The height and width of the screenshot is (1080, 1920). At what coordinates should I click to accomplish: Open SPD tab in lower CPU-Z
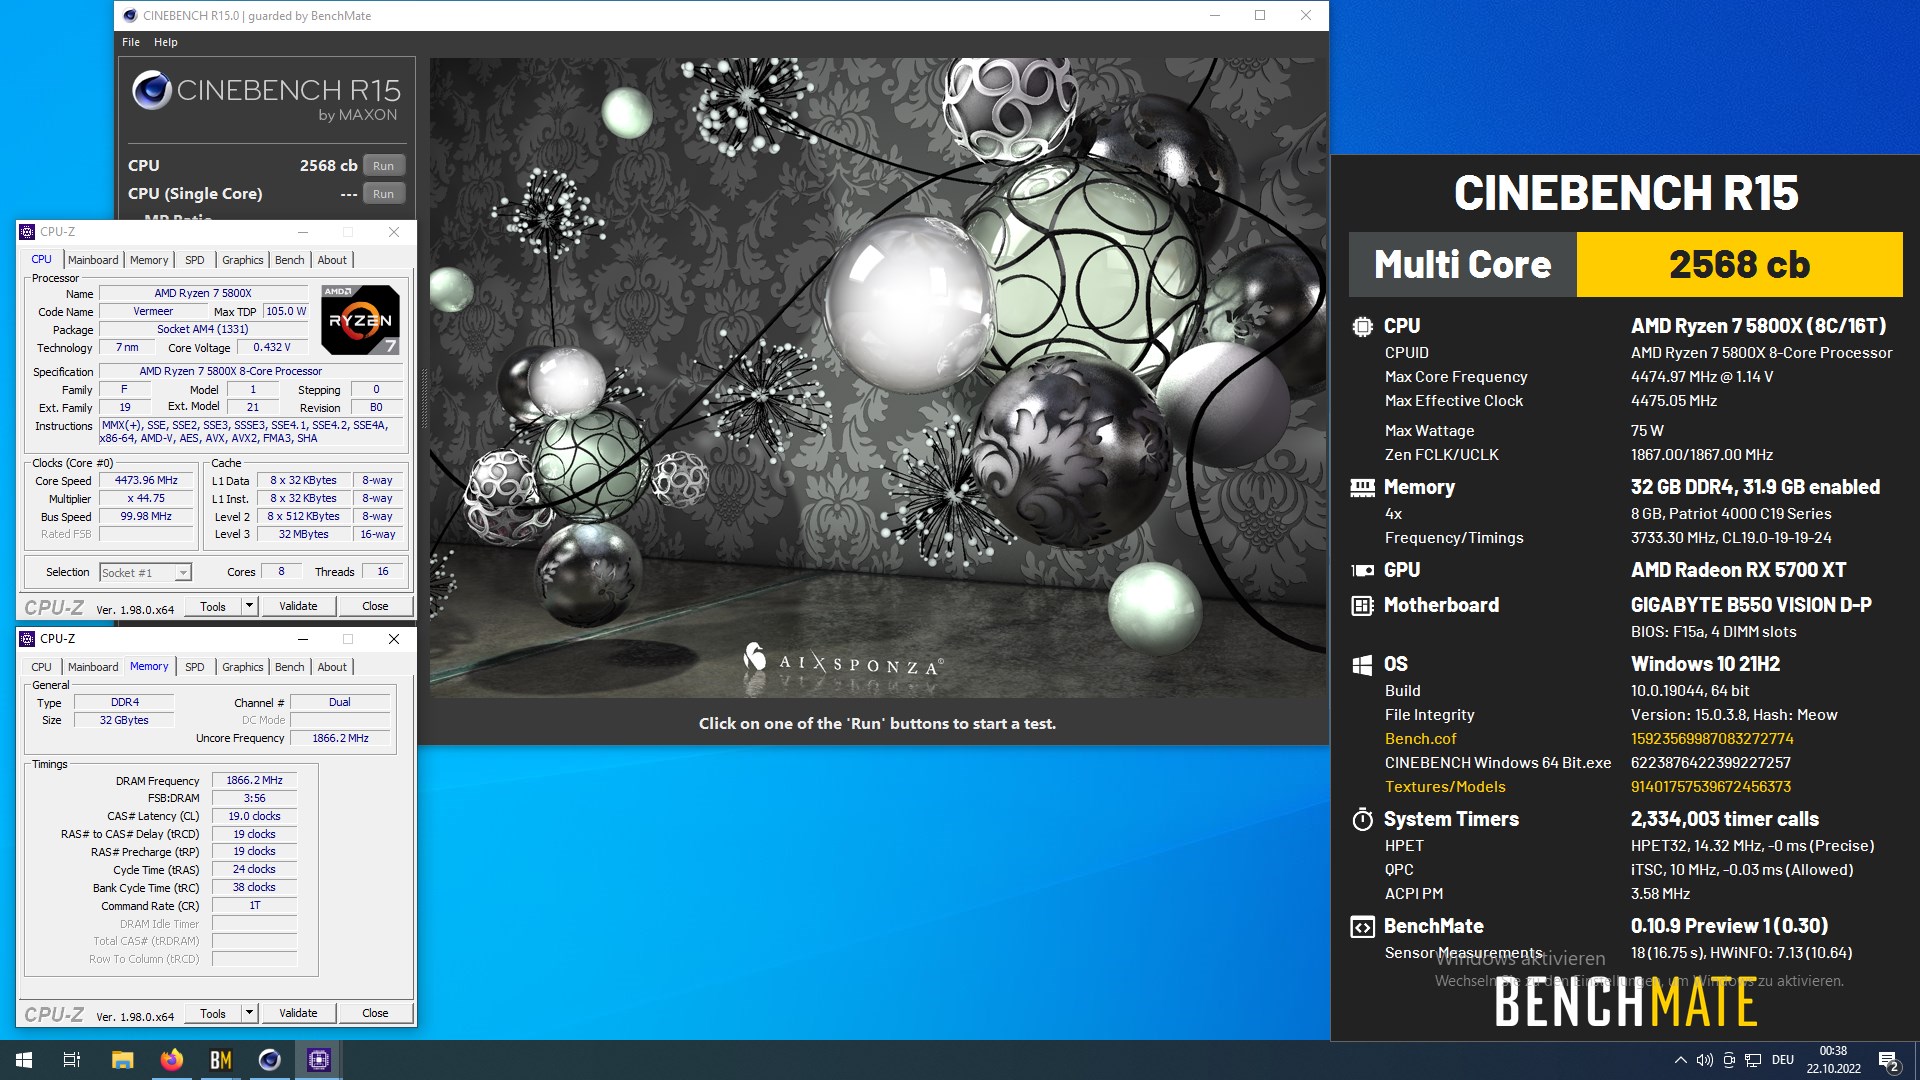point(195,667)
